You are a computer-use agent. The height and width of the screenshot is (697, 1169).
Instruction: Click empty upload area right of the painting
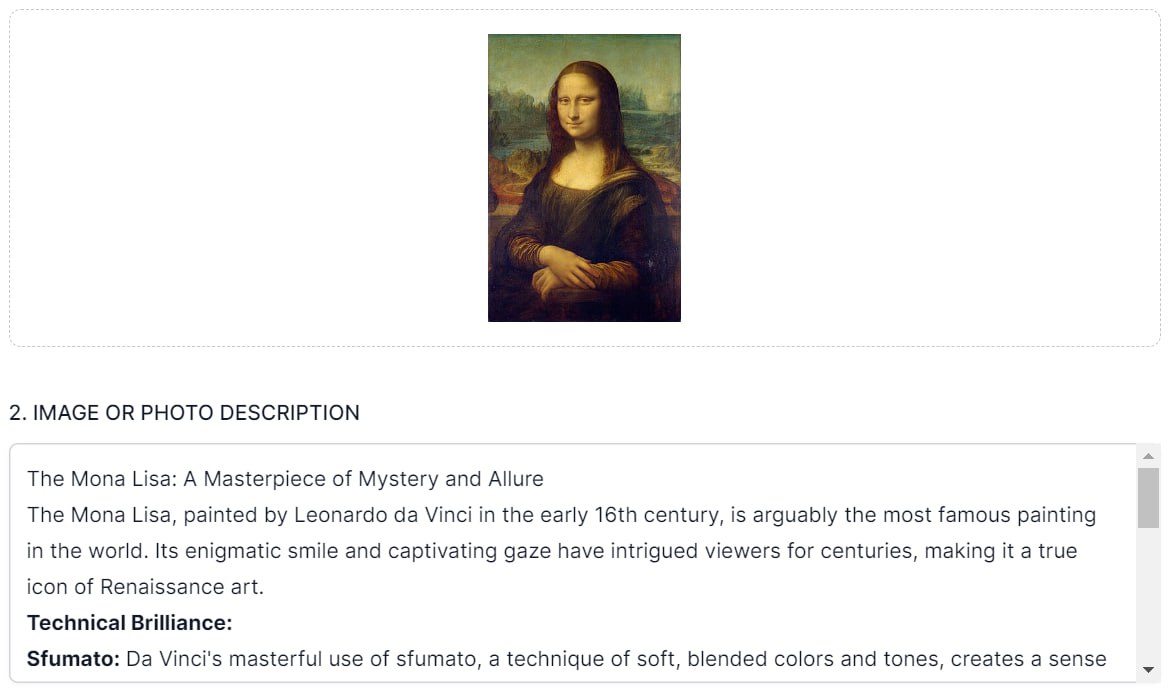[x=920, y=178]
